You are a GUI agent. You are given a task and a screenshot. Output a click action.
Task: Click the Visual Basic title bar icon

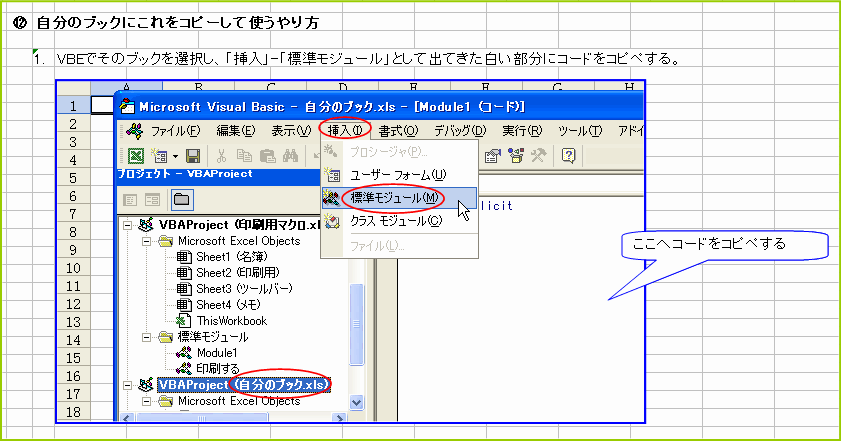click(128, 106)
